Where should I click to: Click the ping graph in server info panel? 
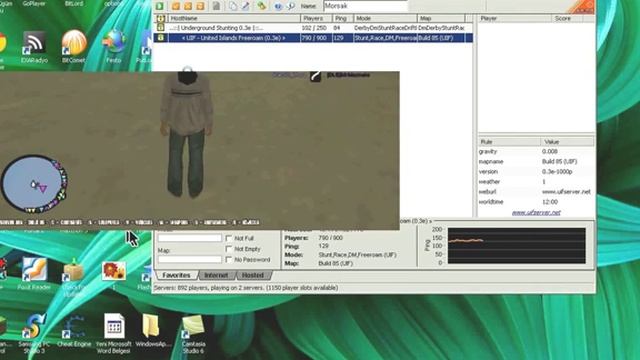coord(516,246)
